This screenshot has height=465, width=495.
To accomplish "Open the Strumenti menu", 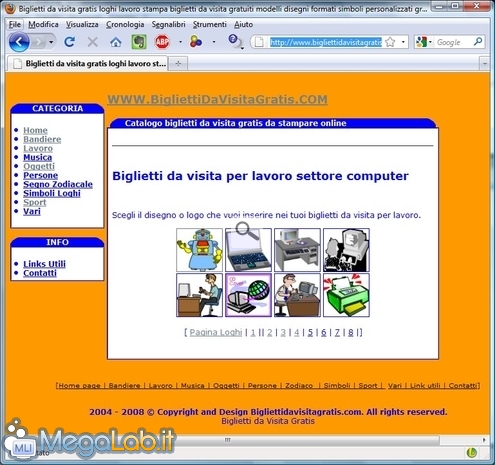I will click(x=209, y=24).
